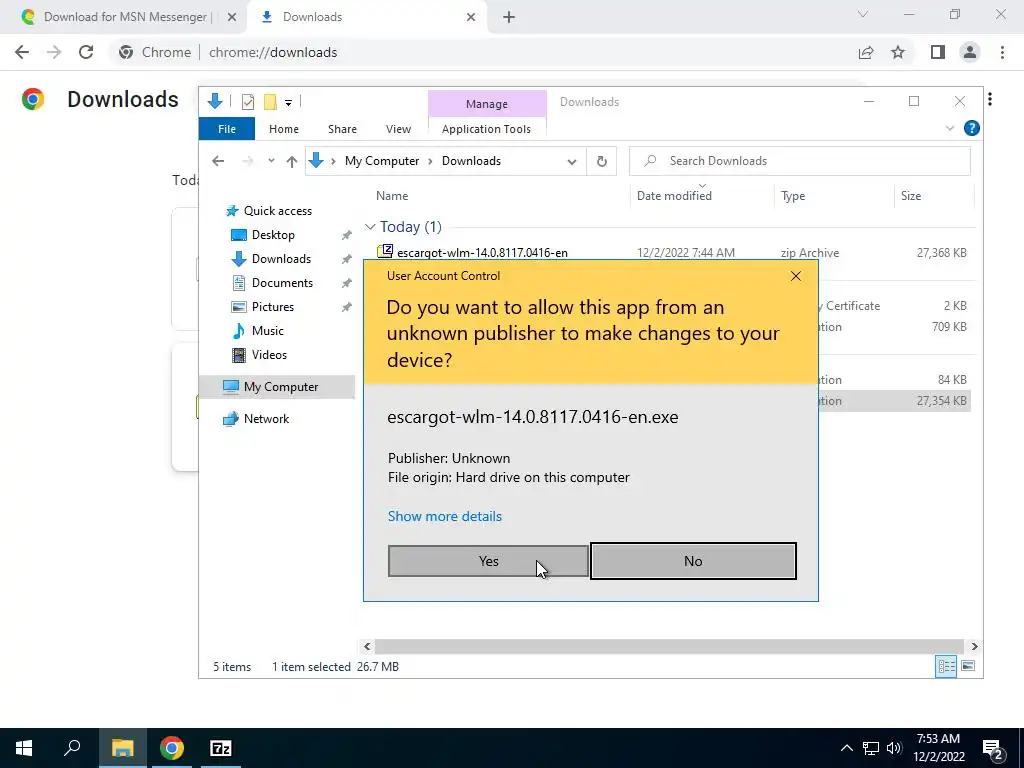This screenshot has height=768, width=1024.
Task: Close the Downloads Chrome tab
Action: [x=471, y=17]
